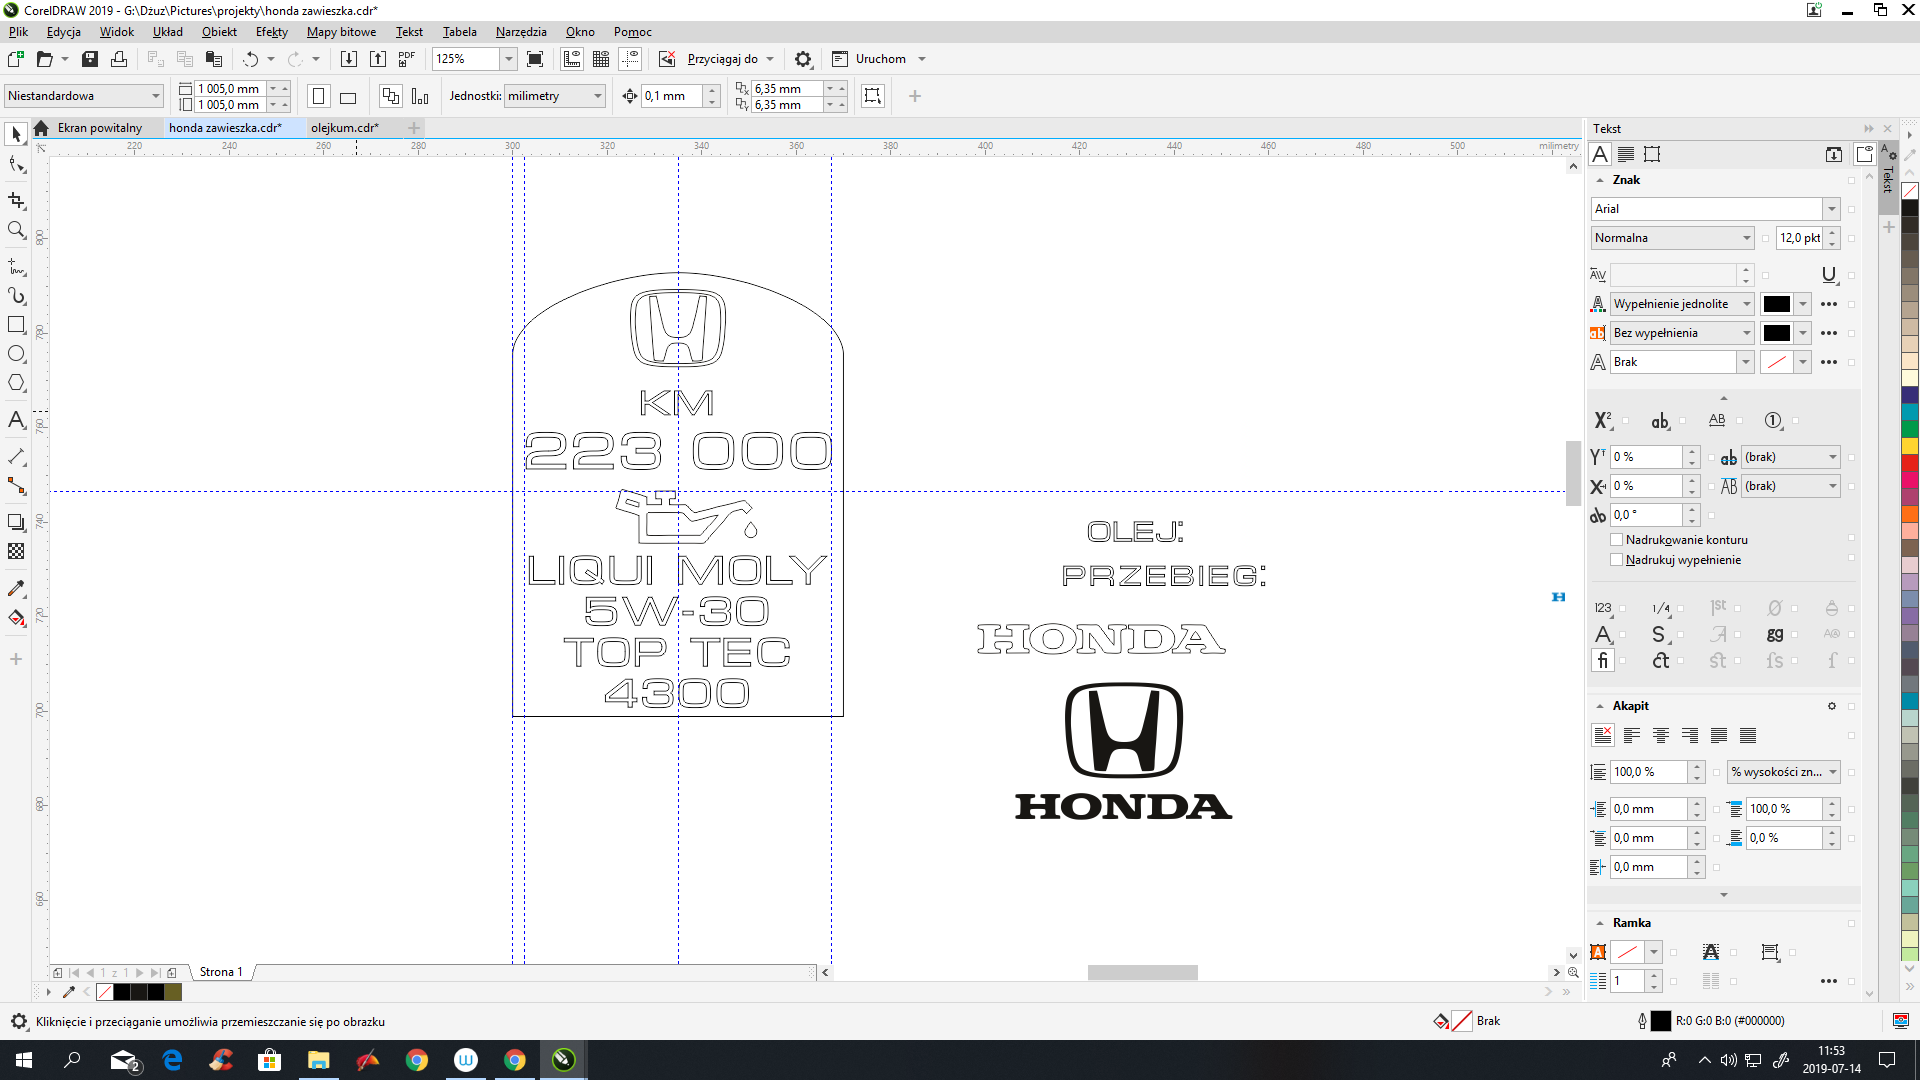
Task: Switch to olejkum.cdr tab
Action: coord(345,128)
